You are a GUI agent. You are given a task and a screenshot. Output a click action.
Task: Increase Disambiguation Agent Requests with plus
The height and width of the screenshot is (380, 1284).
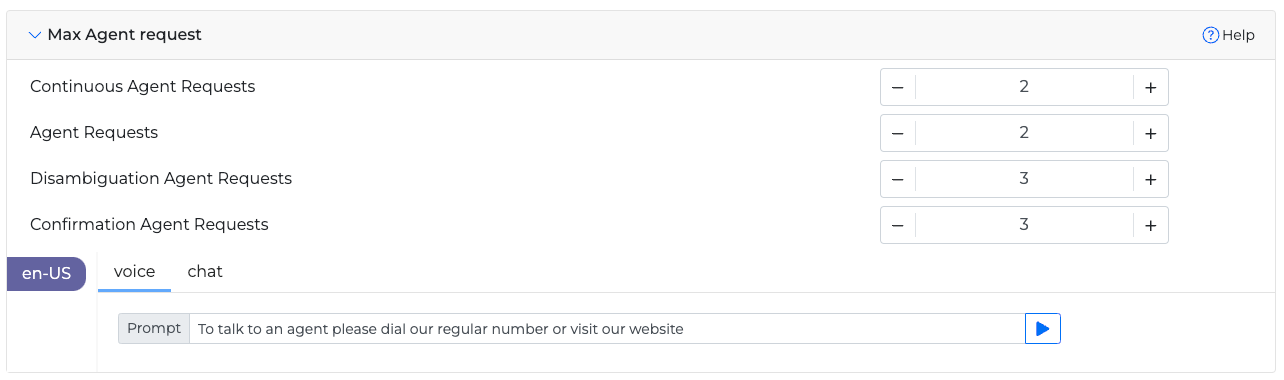click(x=1151, y=179)
